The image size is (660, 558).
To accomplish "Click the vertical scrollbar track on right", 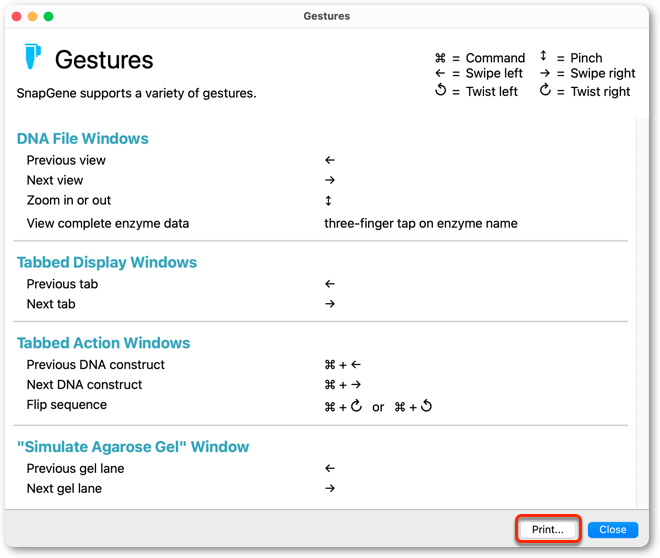I will click(x=642, y=313).
